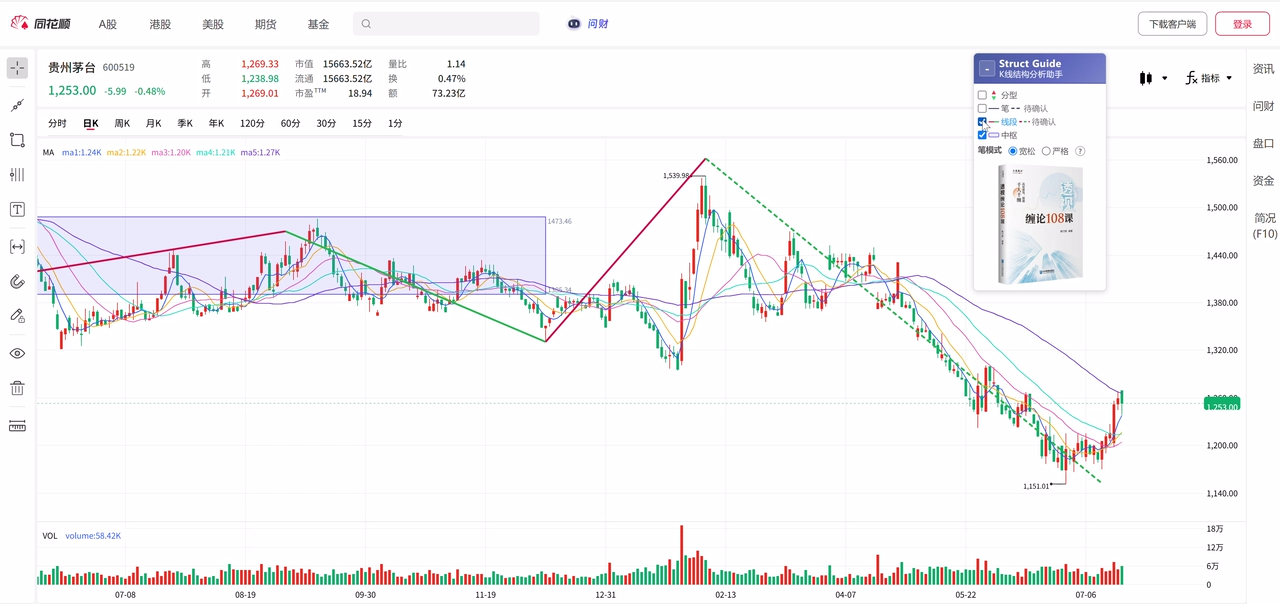The width and height of the screenshot is (1280, 604).
Task: Open the A股 menu
Action: [x=108, y=24]
